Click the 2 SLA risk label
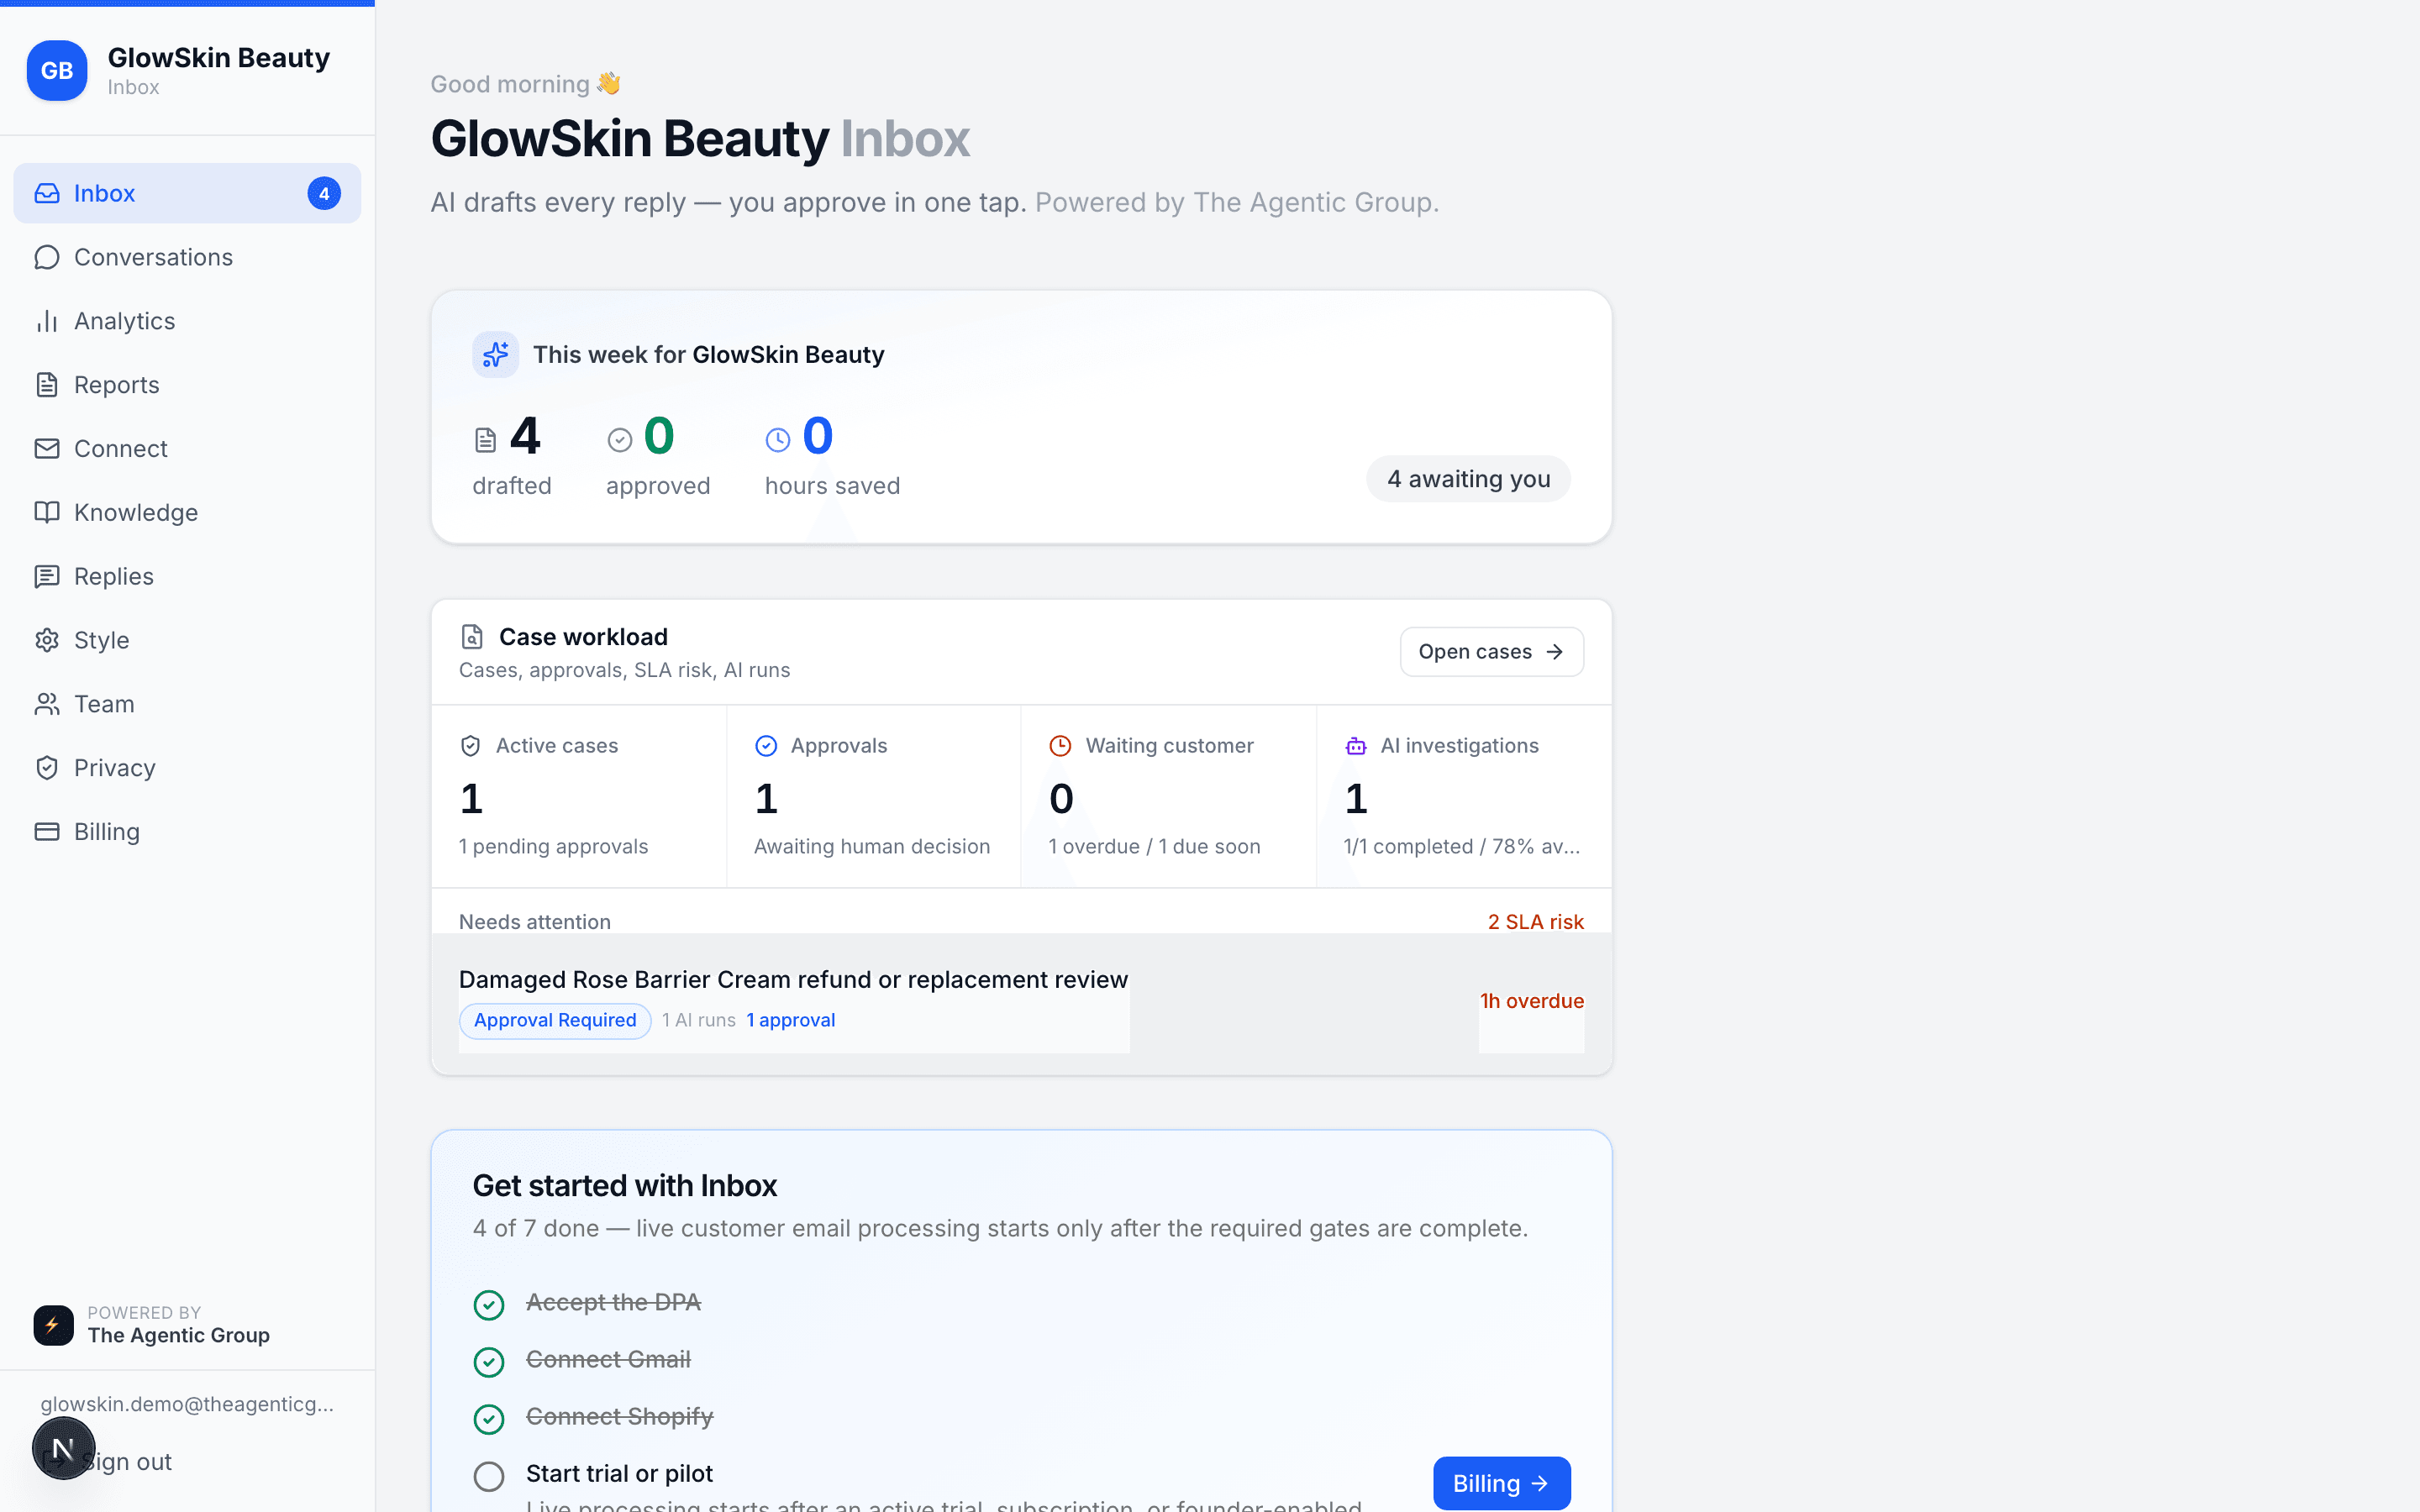Image resolution: width=2420 pixels, height=1512 pixels. point(1535,922)
